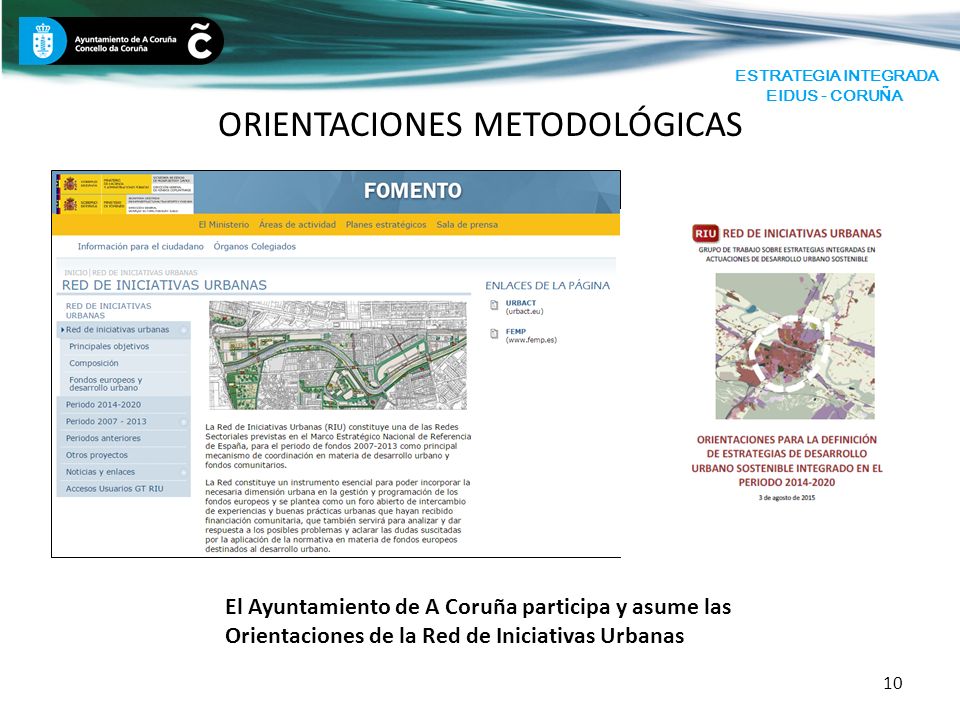
Task: Click the arrow before Red de iniciativas urbanas
Action: pos(62,329)
